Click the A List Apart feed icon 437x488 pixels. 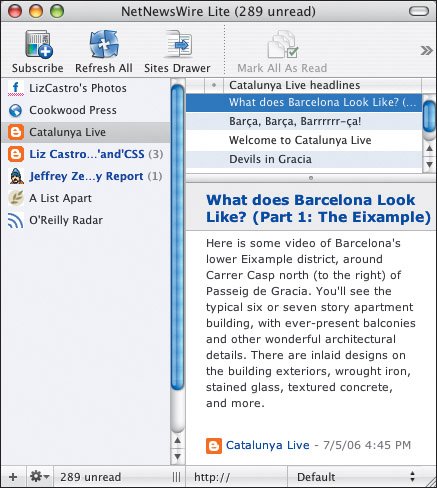pyautogui.click(x=16, y=198)
